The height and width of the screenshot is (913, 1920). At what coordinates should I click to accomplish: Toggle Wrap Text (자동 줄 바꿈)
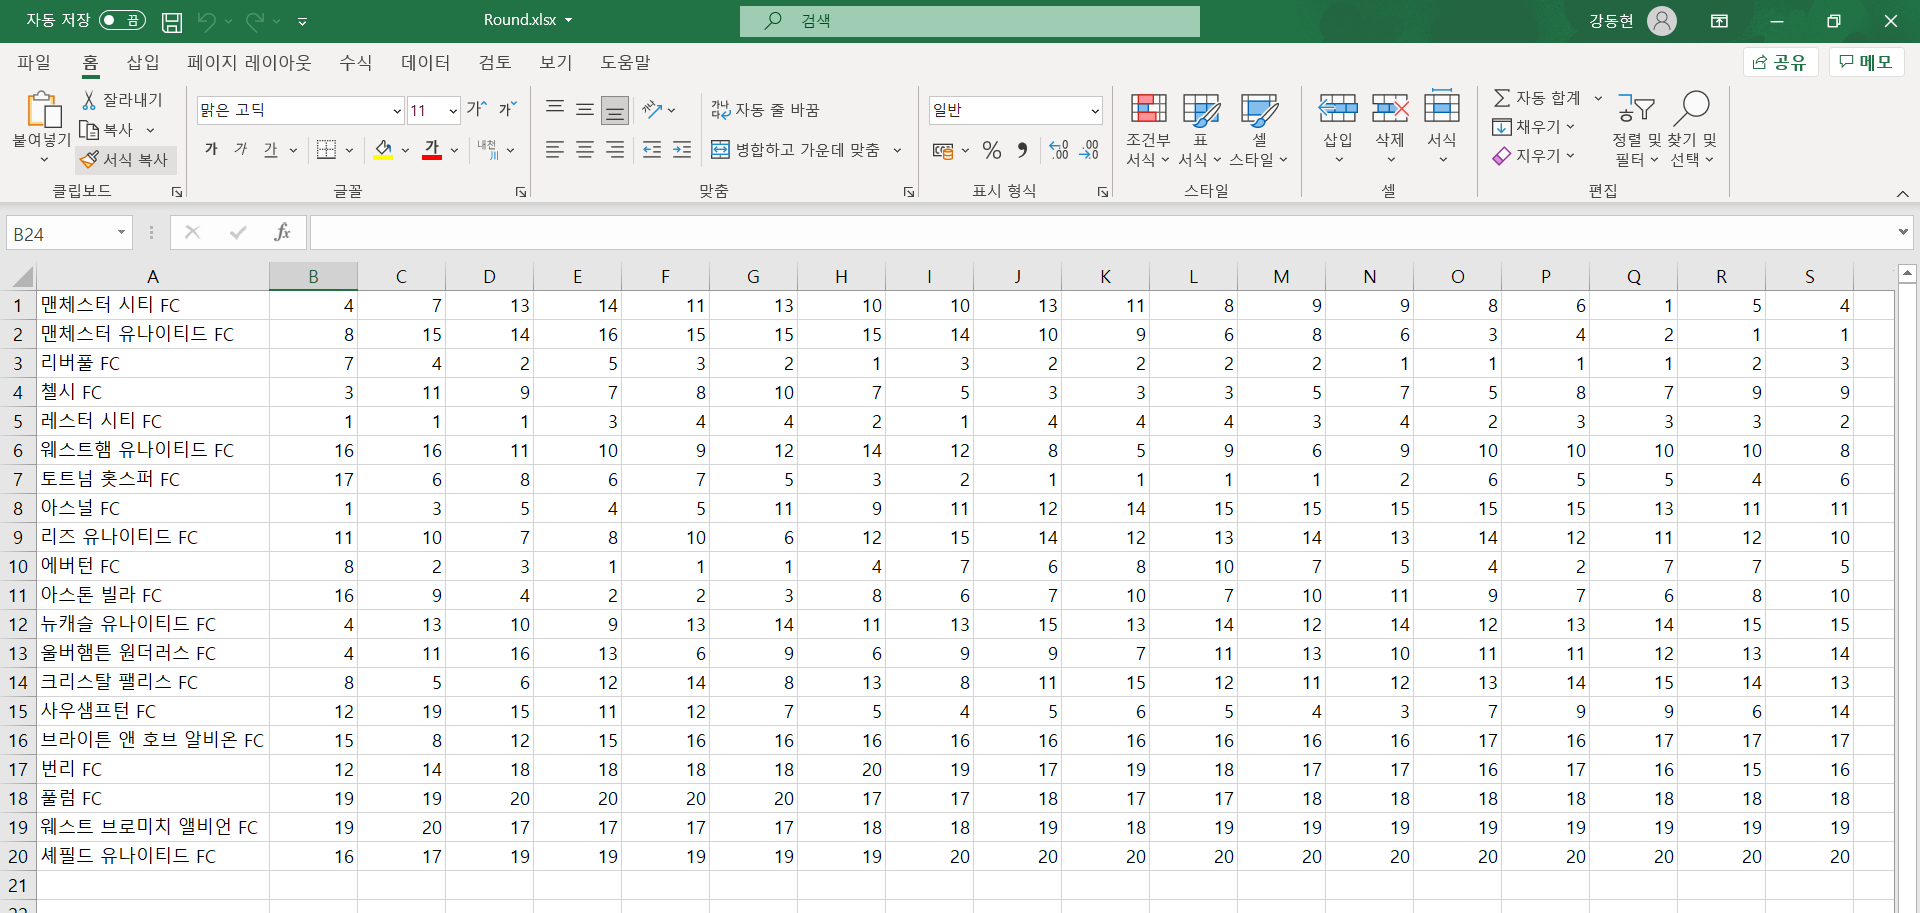[765, 110]
